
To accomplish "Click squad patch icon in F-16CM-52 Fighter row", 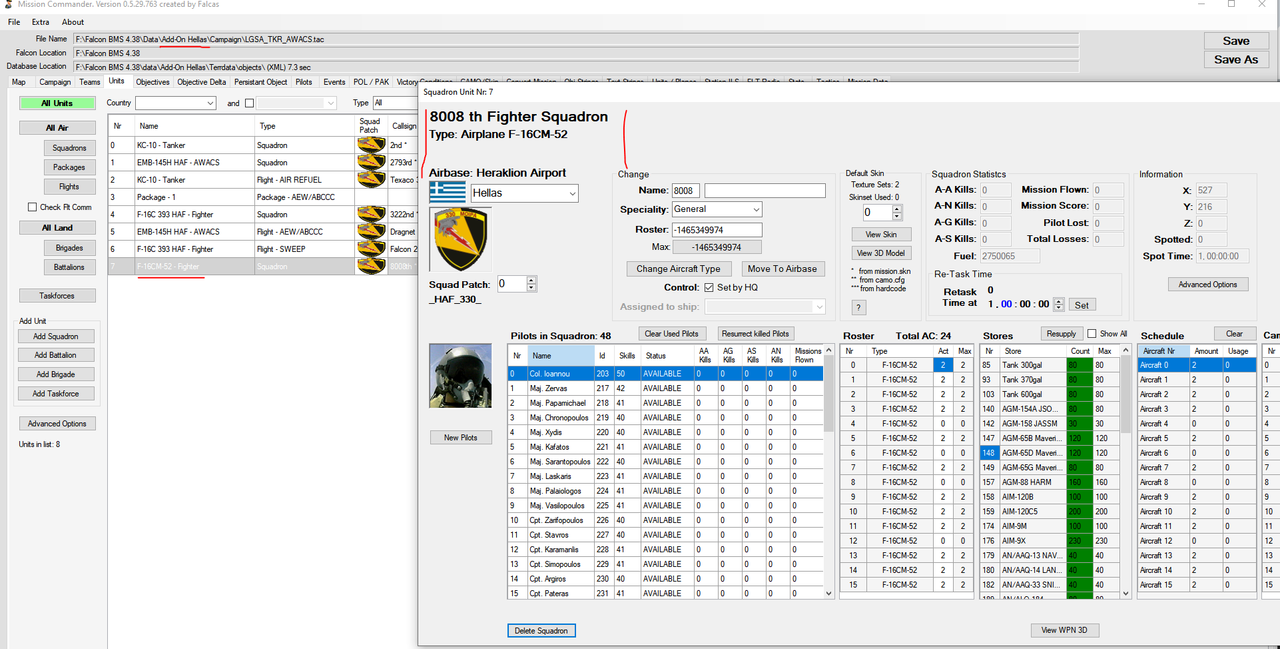I will [x=371, y=265].
